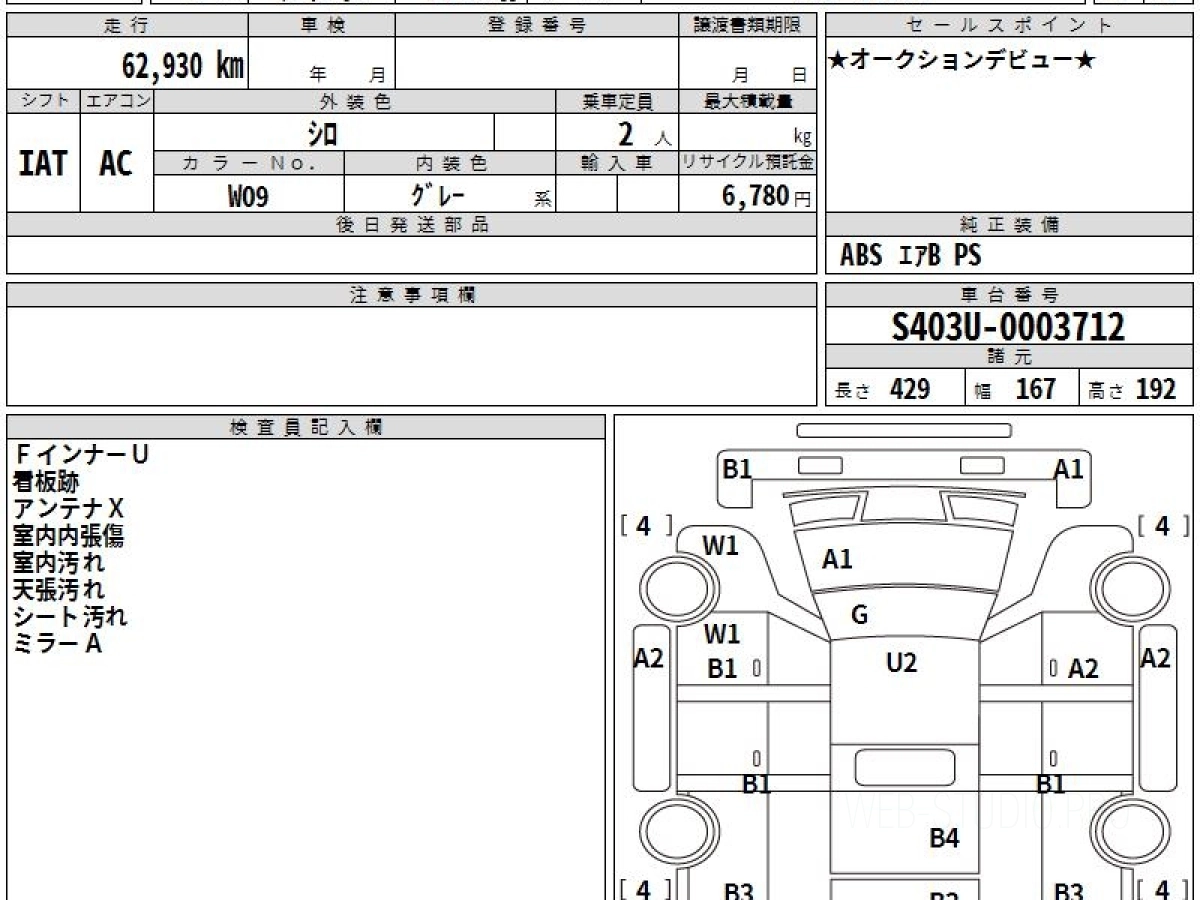This screenshot has height=900, width=1200.
Task: Click the 諸元 specifications header
Action: pos(1010,357)
